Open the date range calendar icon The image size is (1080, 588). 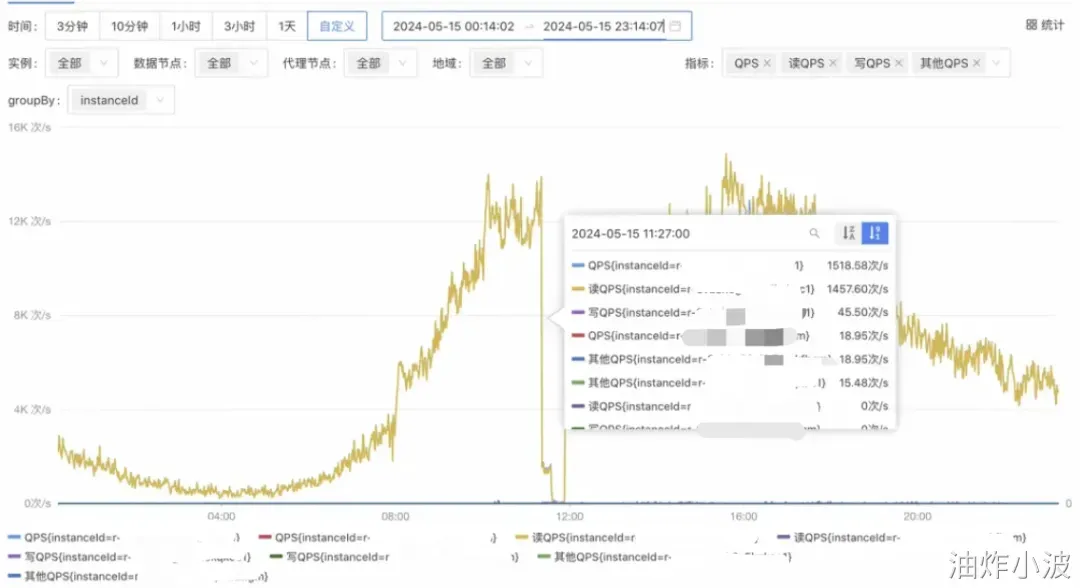676,26
